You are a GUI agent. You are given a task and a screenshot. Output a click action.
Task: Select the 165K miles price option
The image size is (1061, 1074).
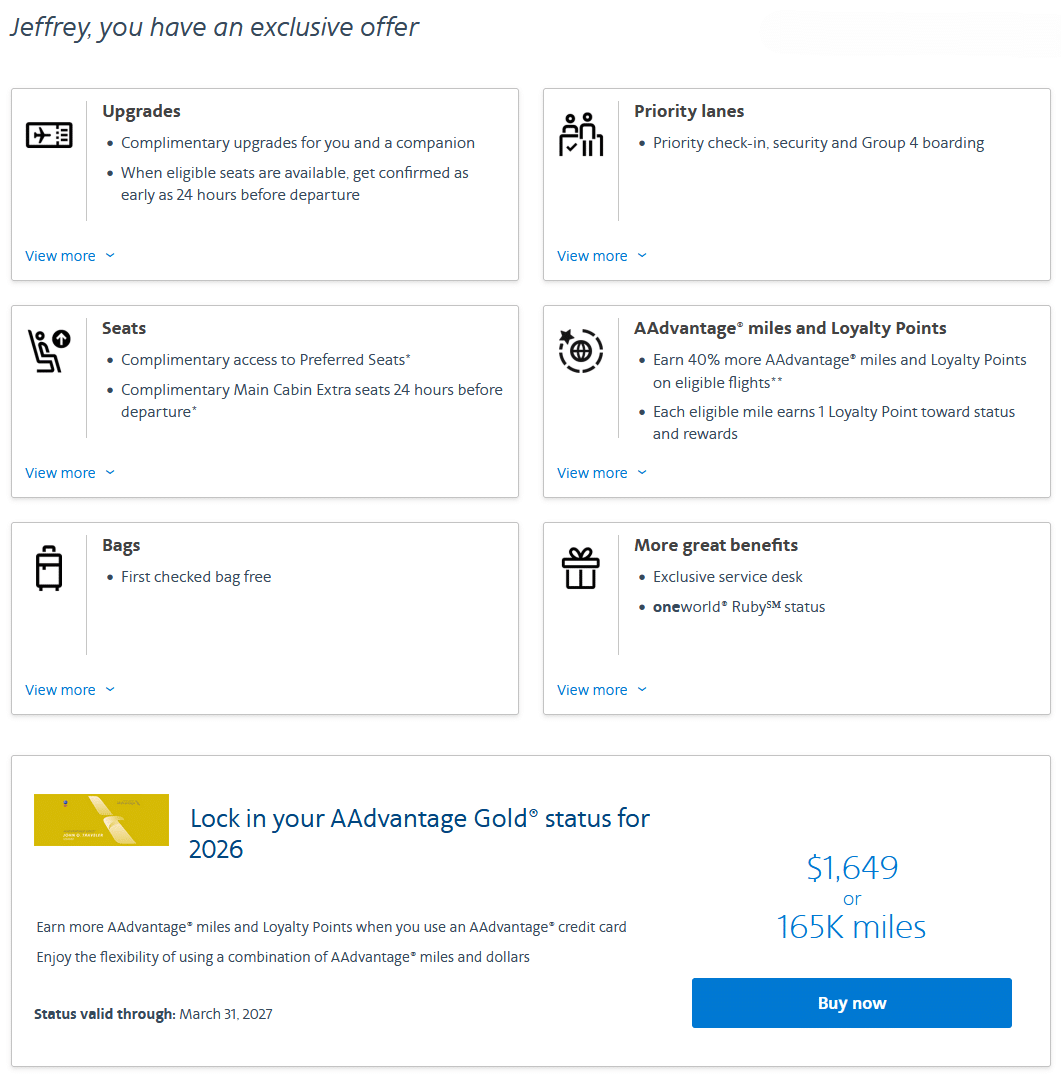(x=851, y=926)
